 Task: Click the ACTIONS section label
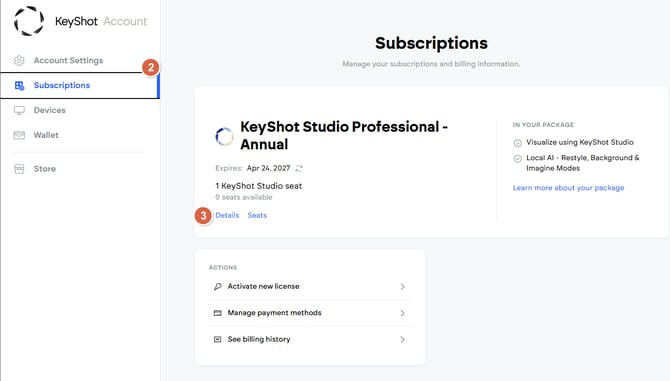tap(223, 267)
